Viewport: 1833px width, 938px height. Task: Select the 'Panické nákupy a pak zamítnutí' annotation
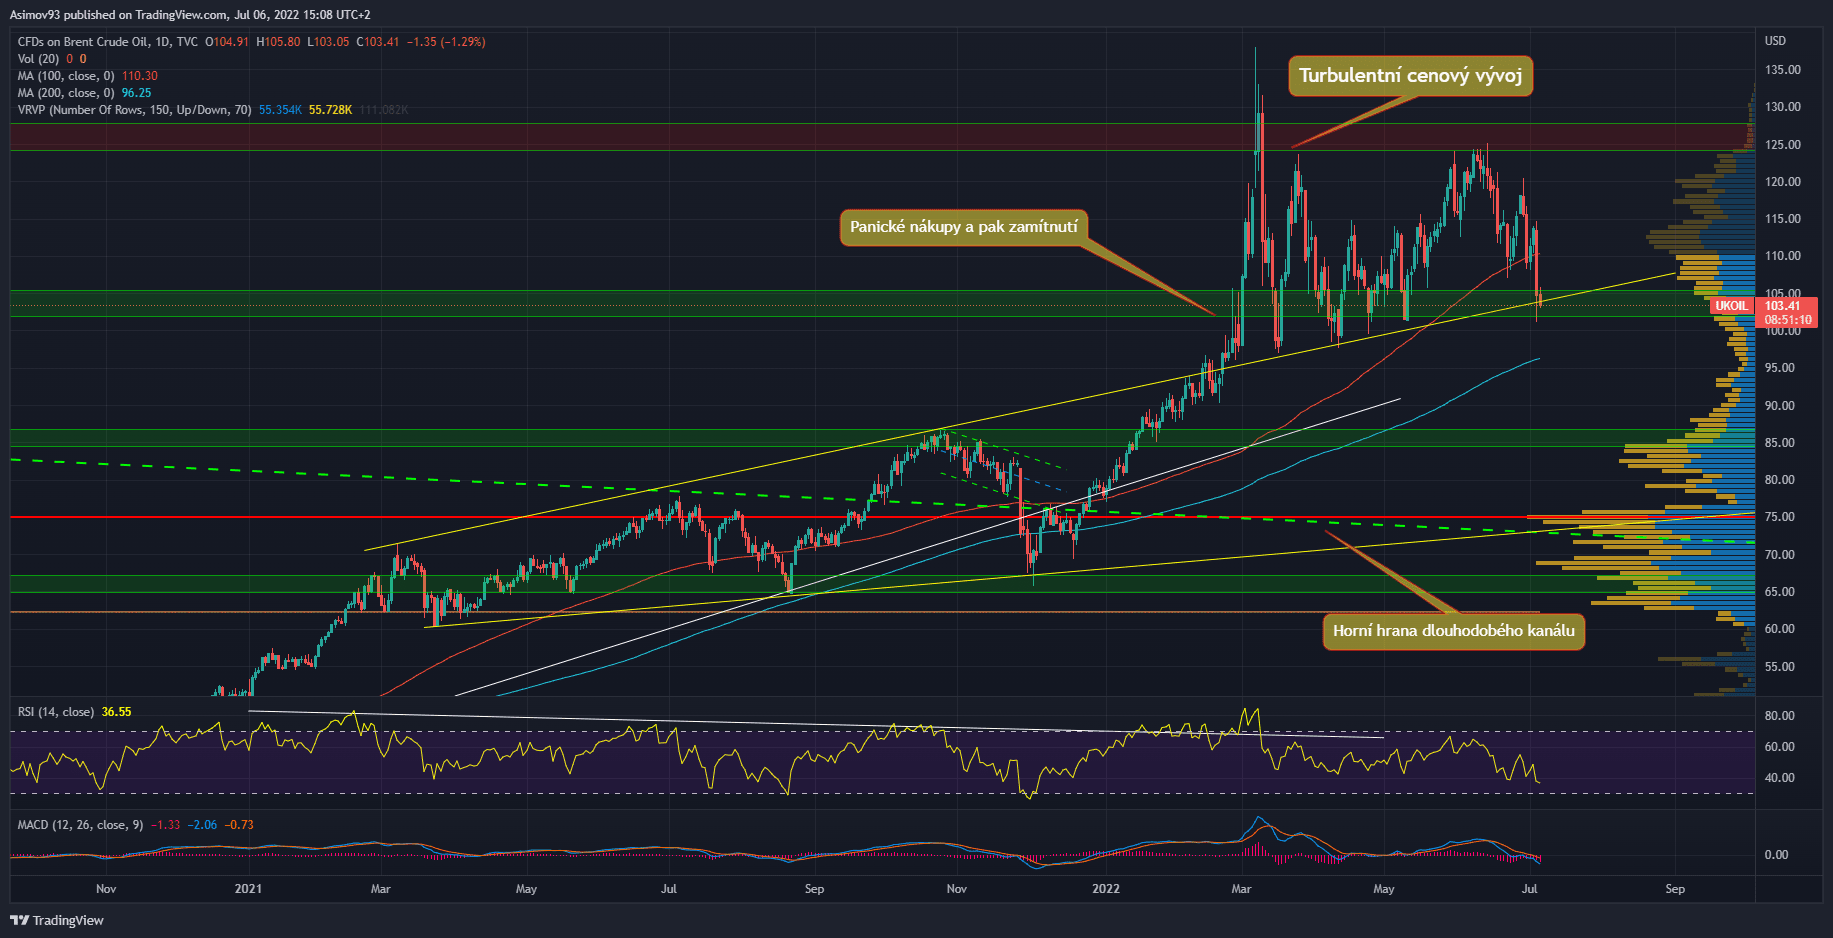pos(963,227)
